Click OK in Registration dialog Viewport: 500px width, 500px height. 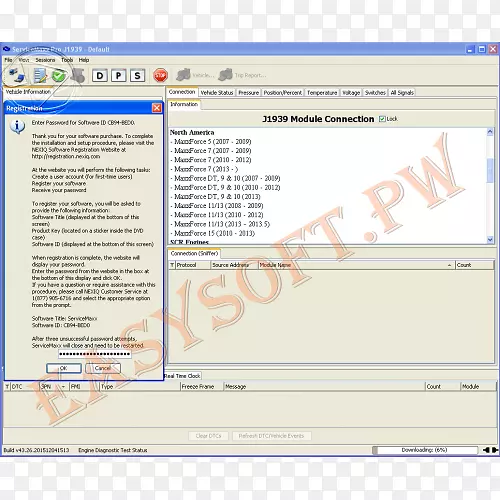point(64,368)
